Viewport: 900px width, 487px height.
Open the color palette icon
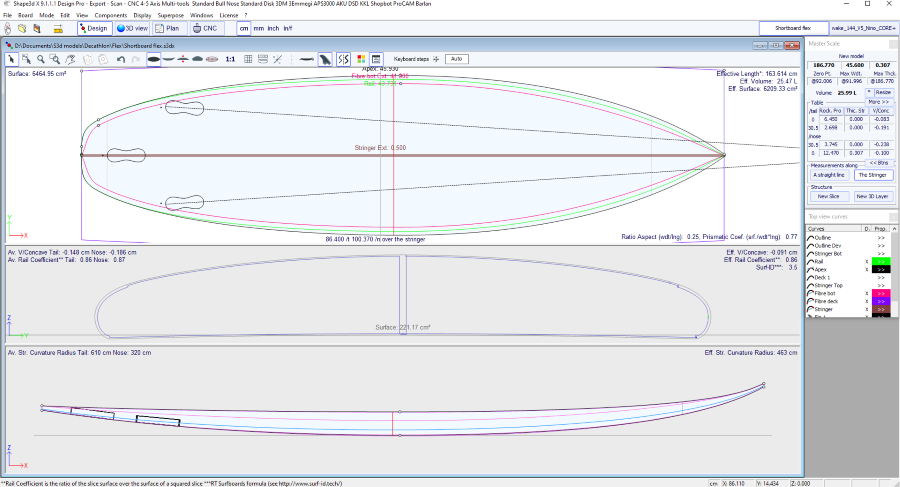[360, 60]
